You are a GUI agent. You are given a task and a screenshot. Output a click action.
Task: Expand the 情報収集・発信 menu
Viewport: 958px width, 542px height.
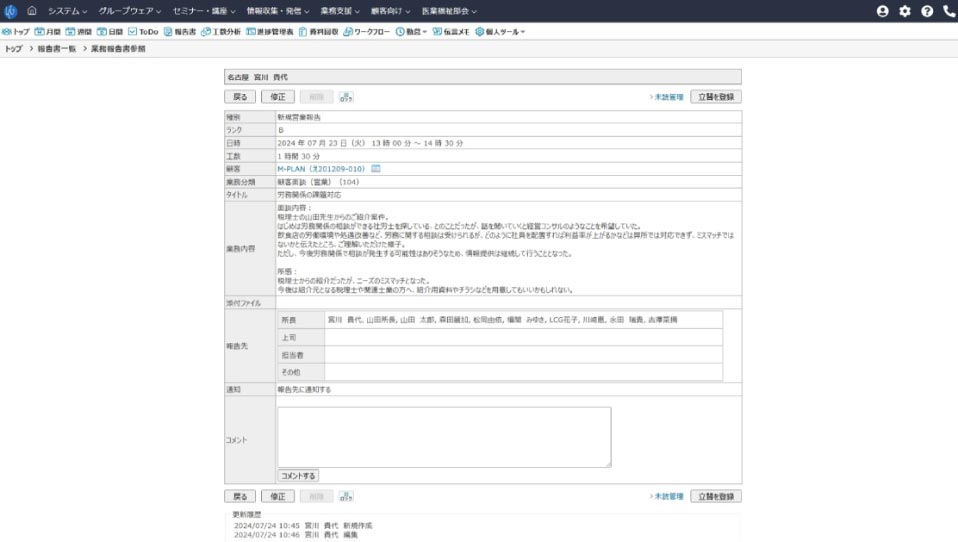pos(278,11)
